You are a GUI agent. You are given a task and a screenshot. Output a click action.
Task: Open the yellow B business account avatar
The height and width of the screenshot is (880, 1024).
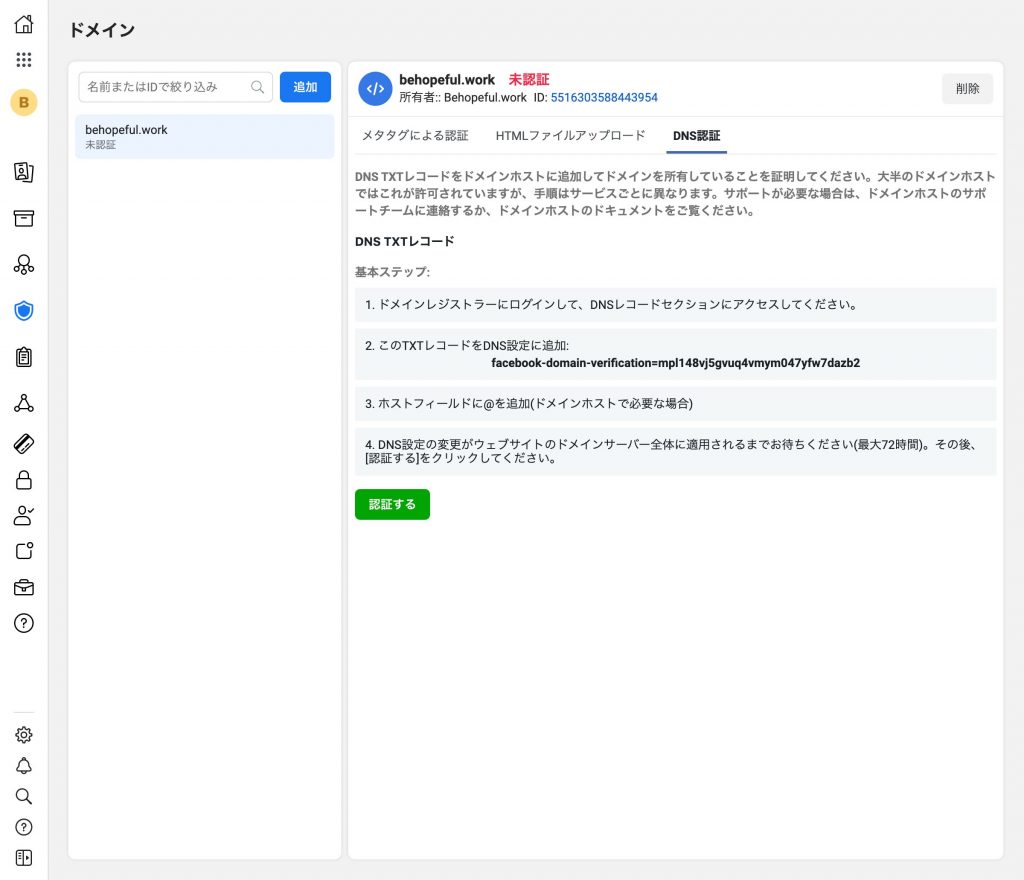24,102
